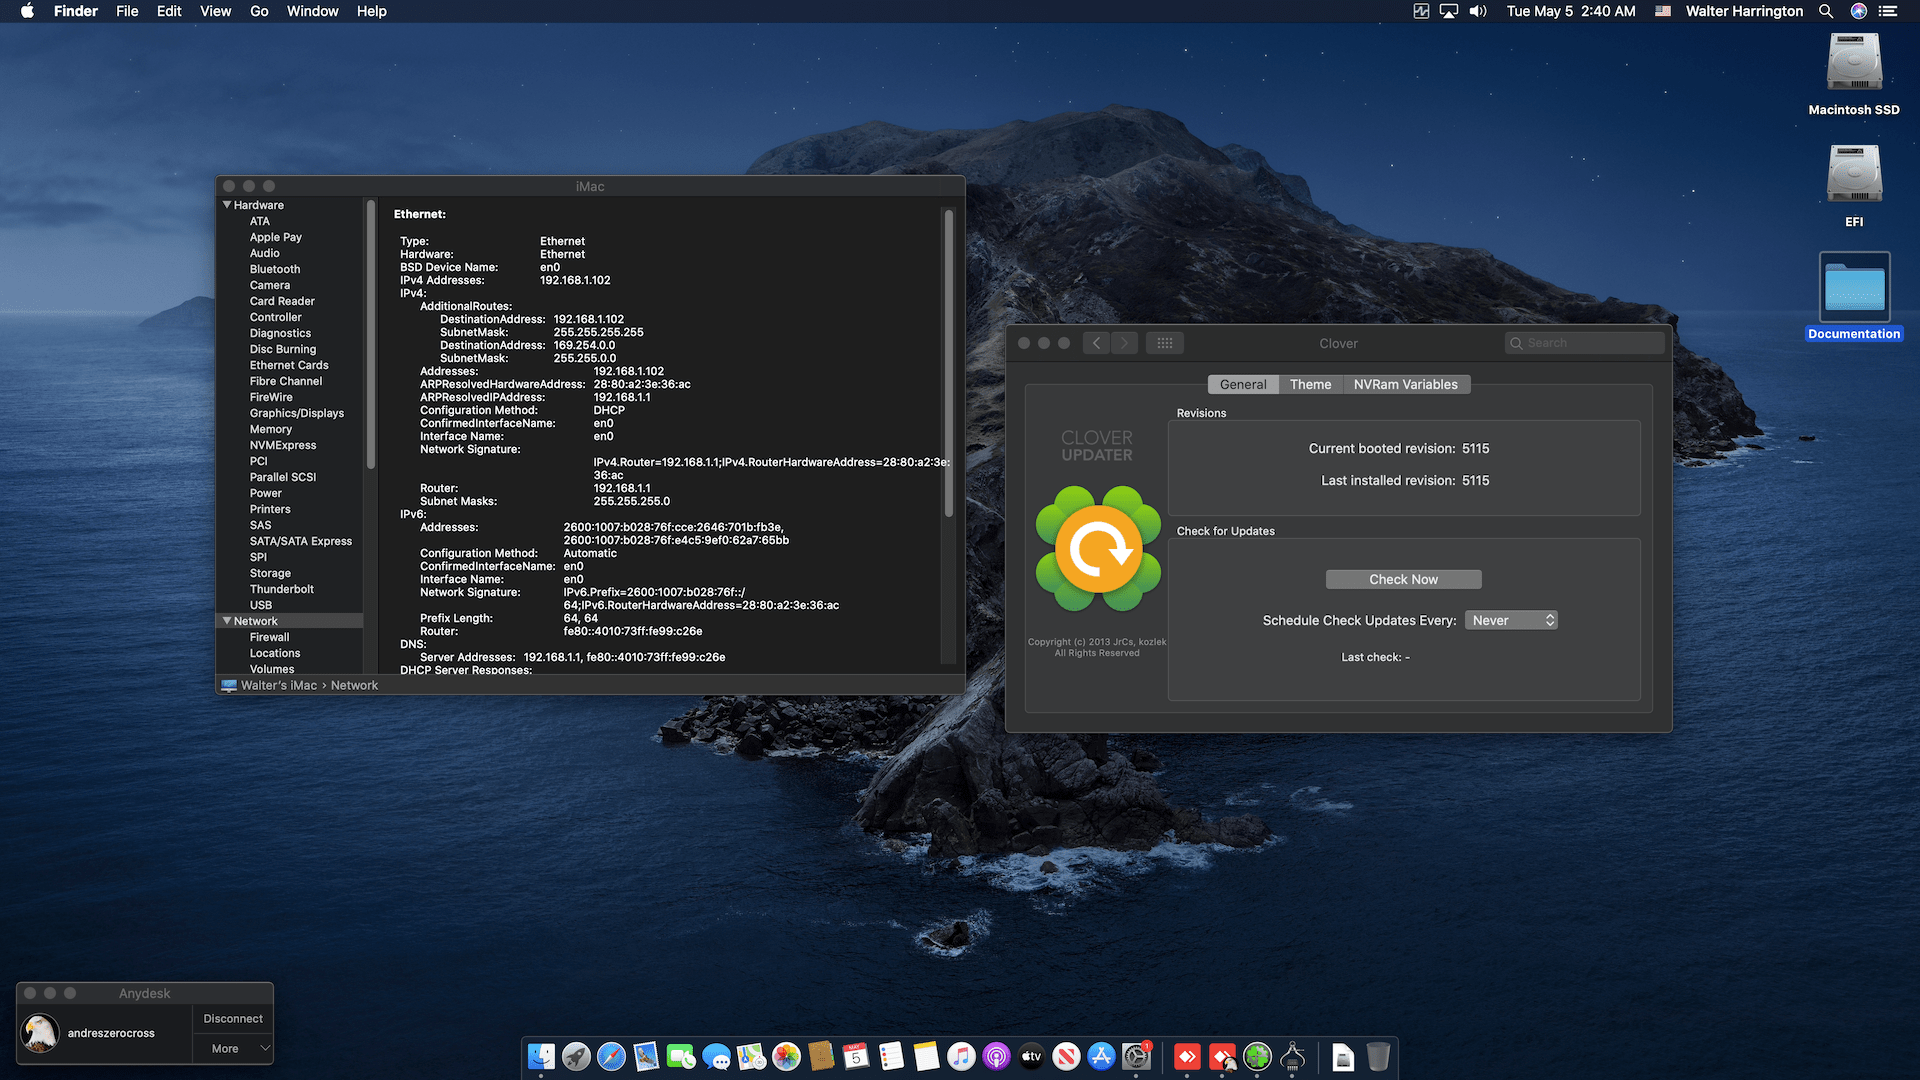Go back in the Clover preference pane
1920x1080 pixels.
coord(1097,343)
